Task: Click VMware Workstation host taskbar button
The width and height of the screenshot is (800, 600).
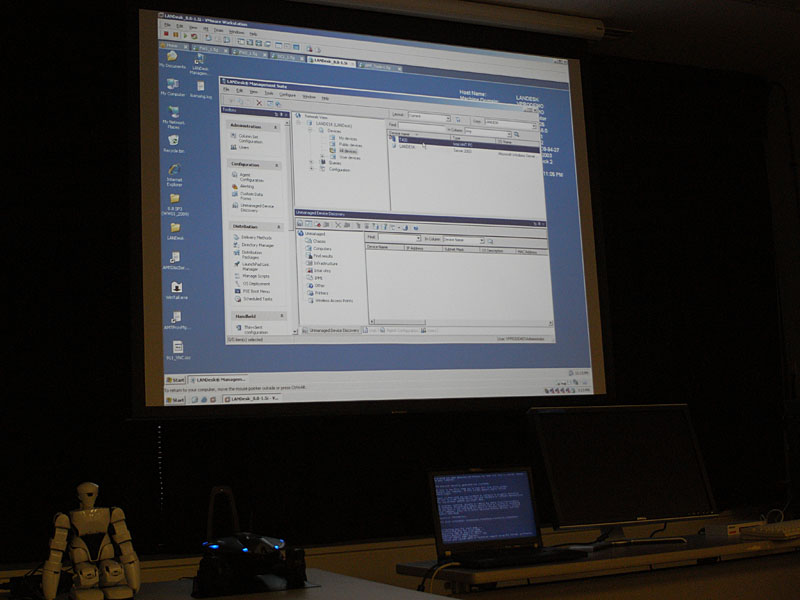Action: (x=252, y=398)
